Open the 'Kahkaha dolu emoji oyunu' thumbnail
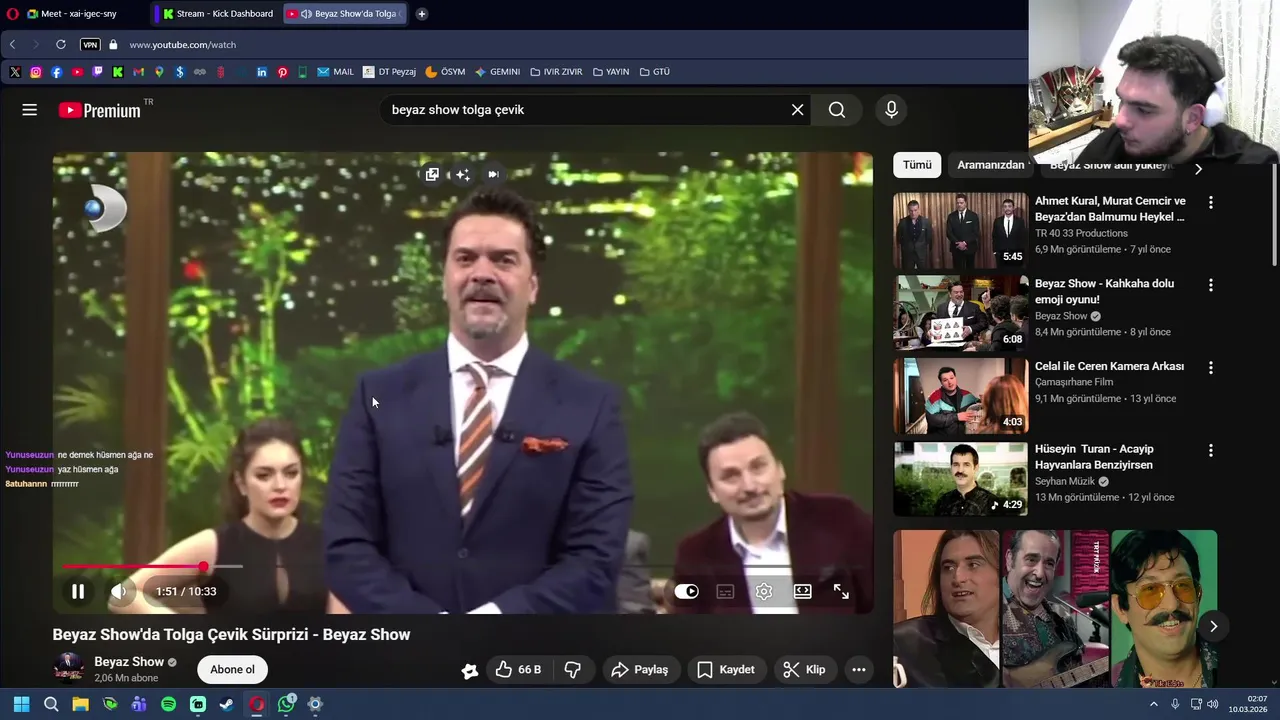This screenshot has width=1280, height=720. (x=960, y=313)
